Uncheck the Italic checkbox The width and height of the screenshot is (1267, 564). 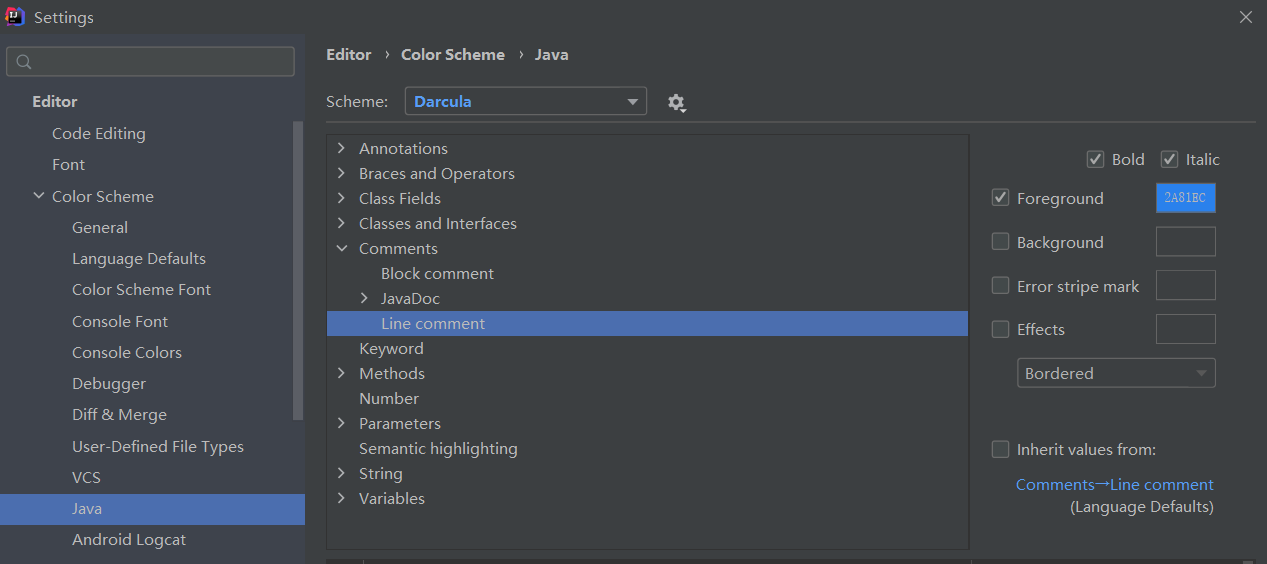point(1169,160)
